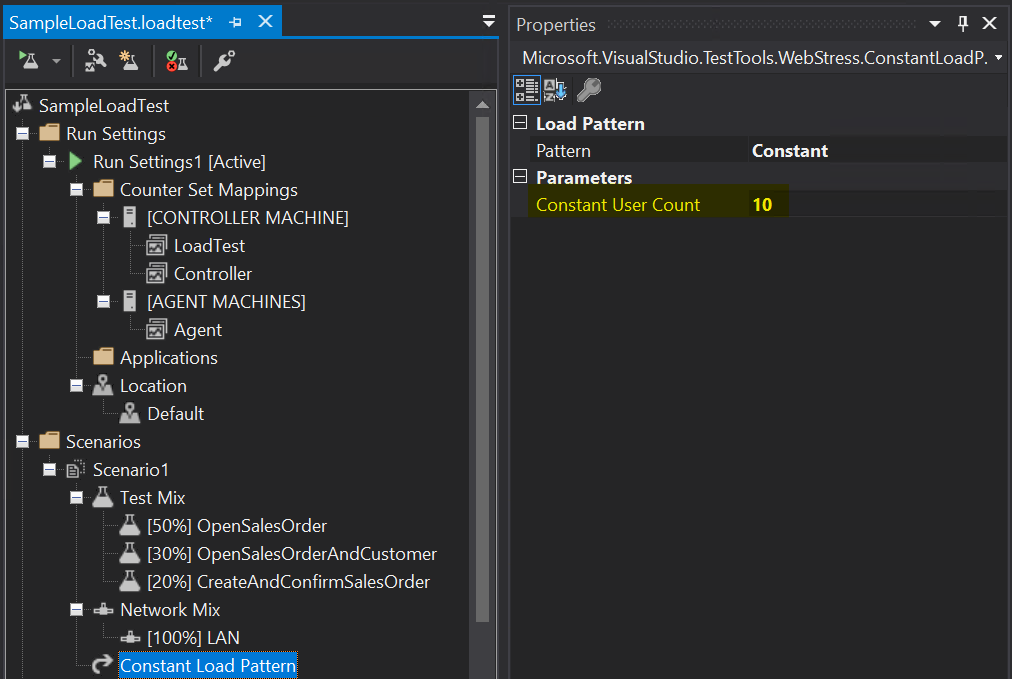Pin the SampleLoadTest.loadtest tab
Screen dimensions: 1012x679
point(236,23)
